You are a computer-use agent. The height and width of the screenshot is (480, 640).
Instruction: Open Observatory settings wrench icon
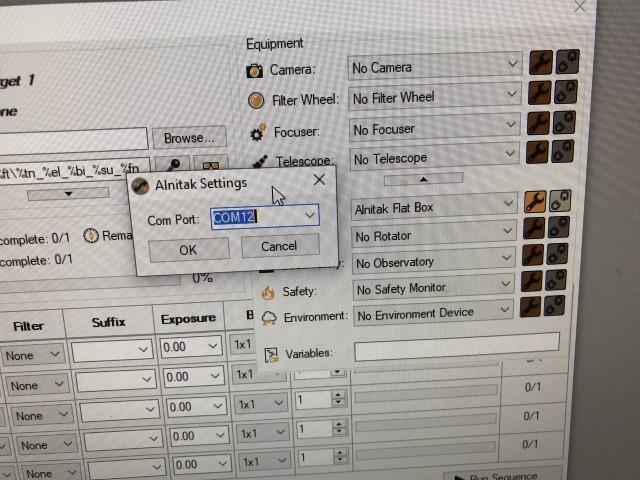click(x=533, y=255)
